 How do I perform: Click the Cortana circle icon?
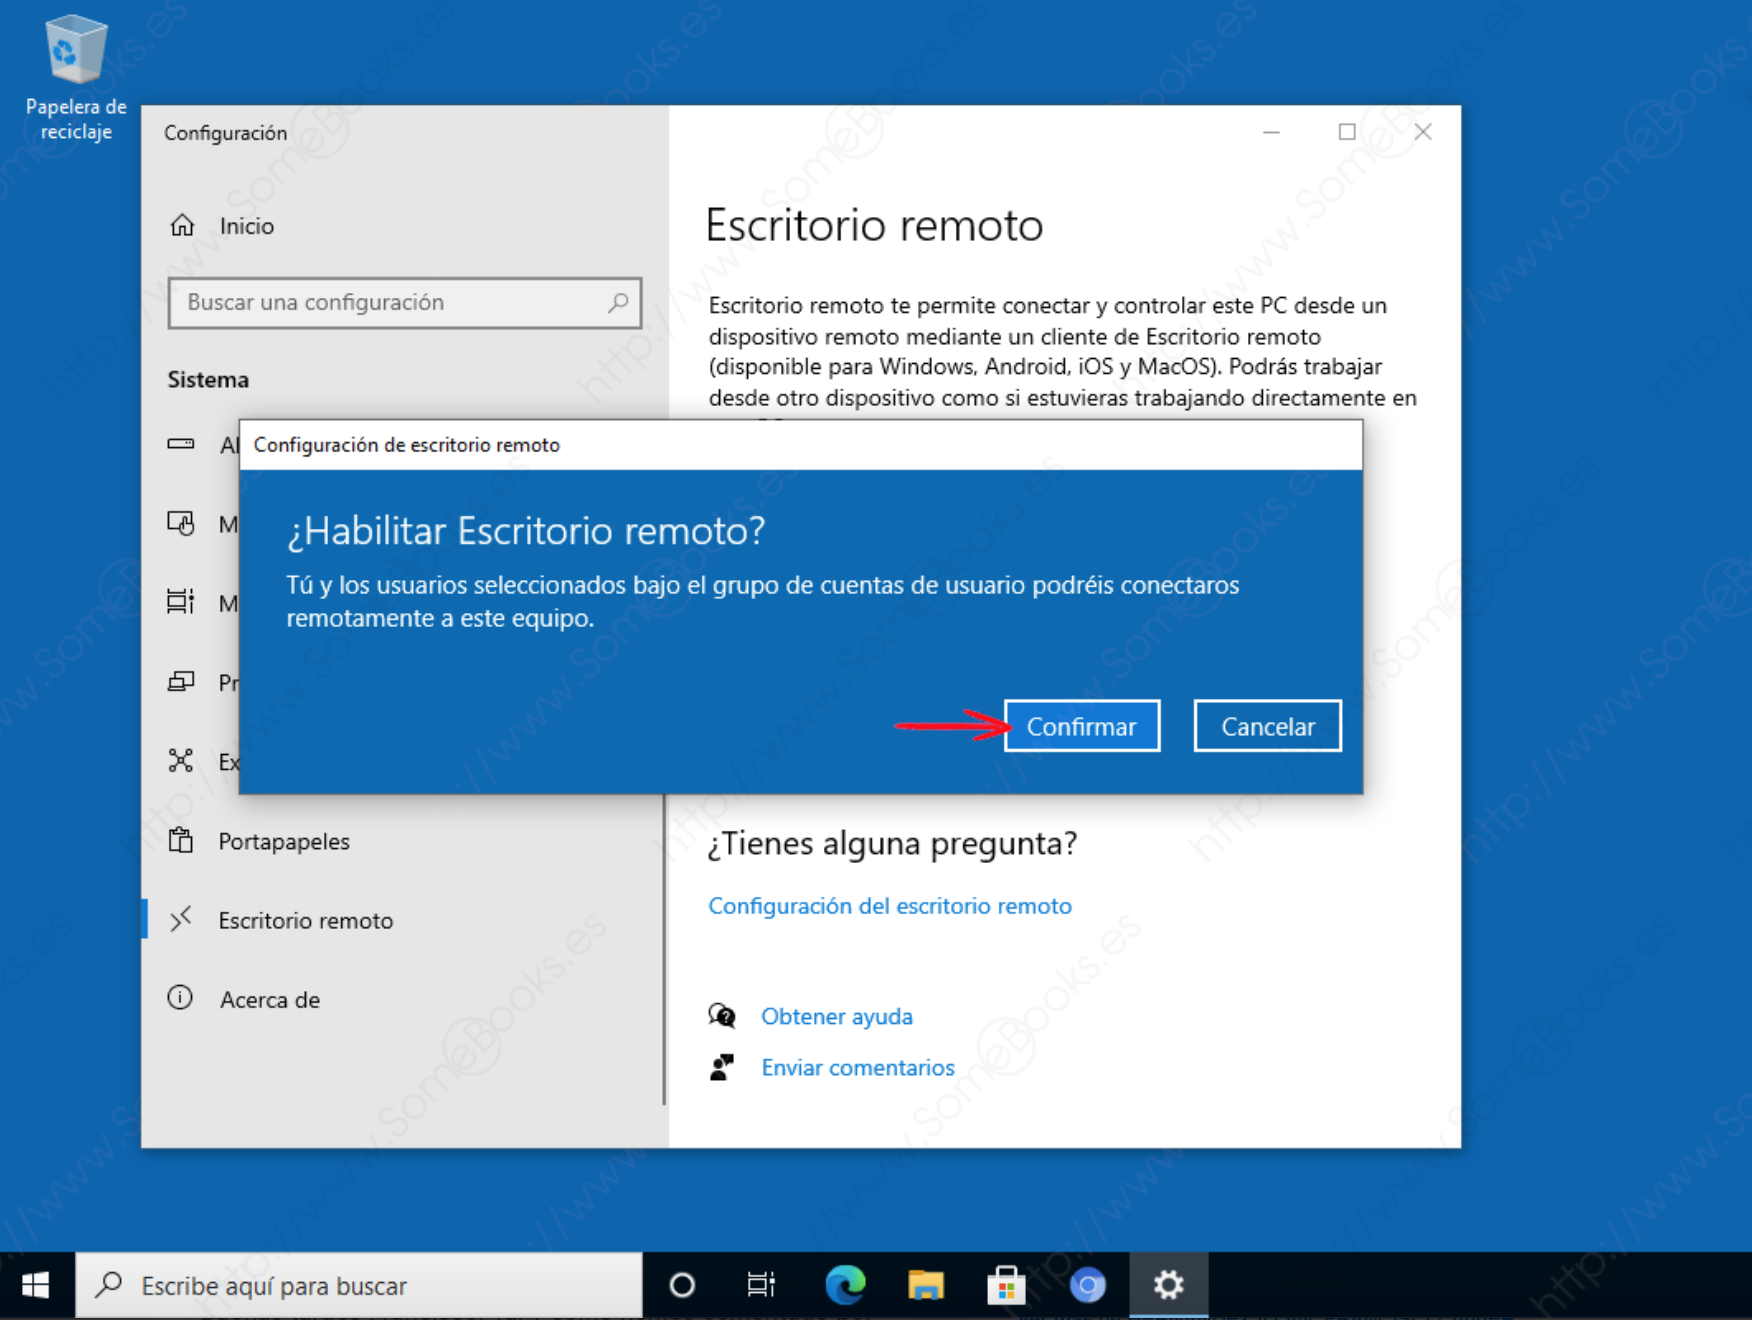click(x=682, y=1285)
